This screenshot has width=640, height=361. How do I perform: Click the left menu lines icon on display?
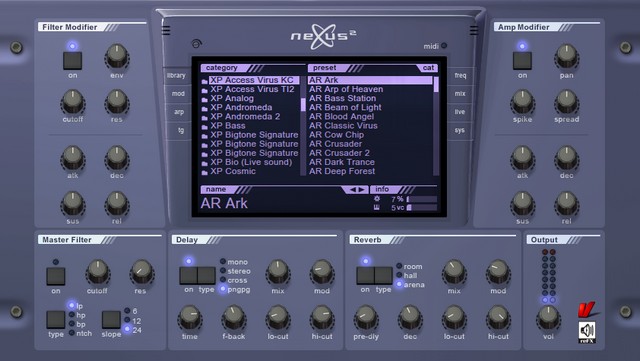click(x=166, y=30)
